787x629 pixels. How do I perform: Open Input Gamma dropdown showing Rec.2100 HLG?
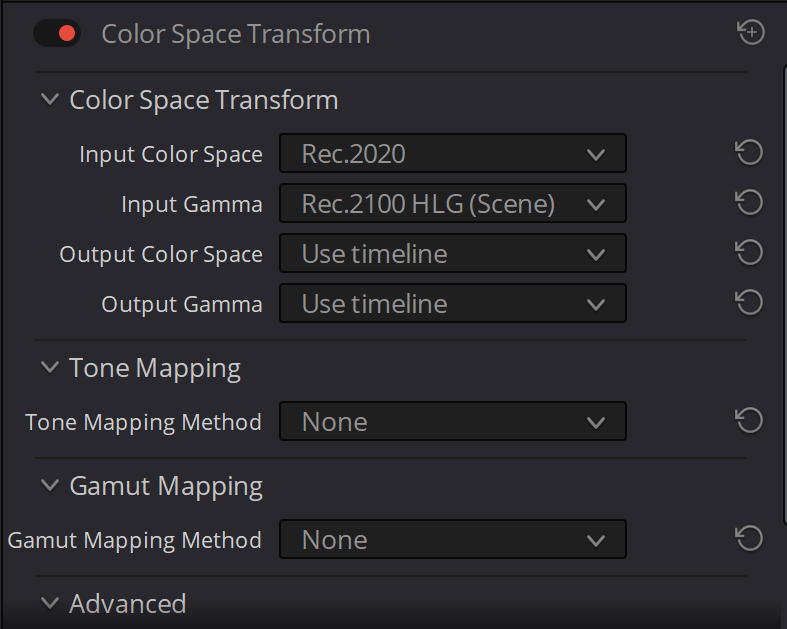click(453, 203)
